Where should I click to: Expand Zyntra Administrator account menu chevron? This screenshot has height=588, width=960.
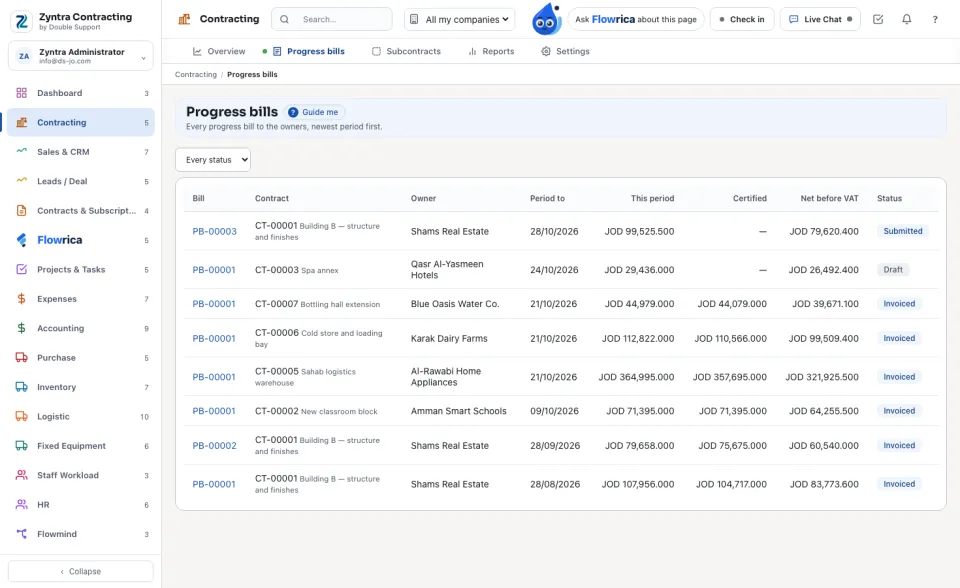(x=143, y=58)
